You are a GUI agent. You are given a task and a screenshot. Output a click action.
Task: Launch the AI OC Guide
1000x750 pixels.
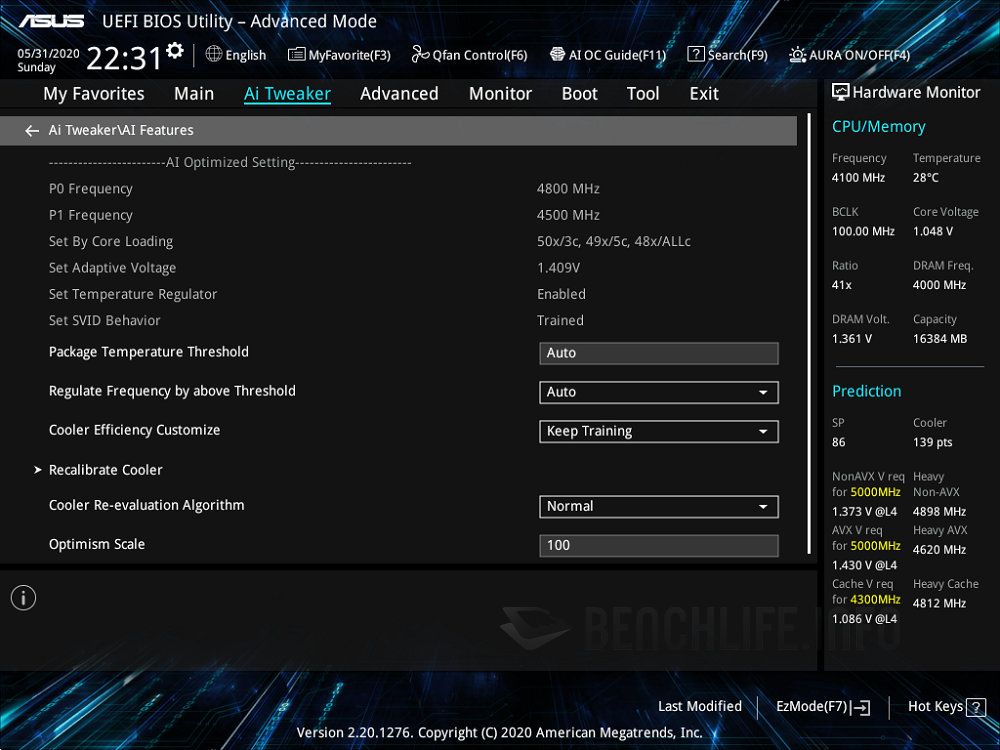tap(607, 55)
